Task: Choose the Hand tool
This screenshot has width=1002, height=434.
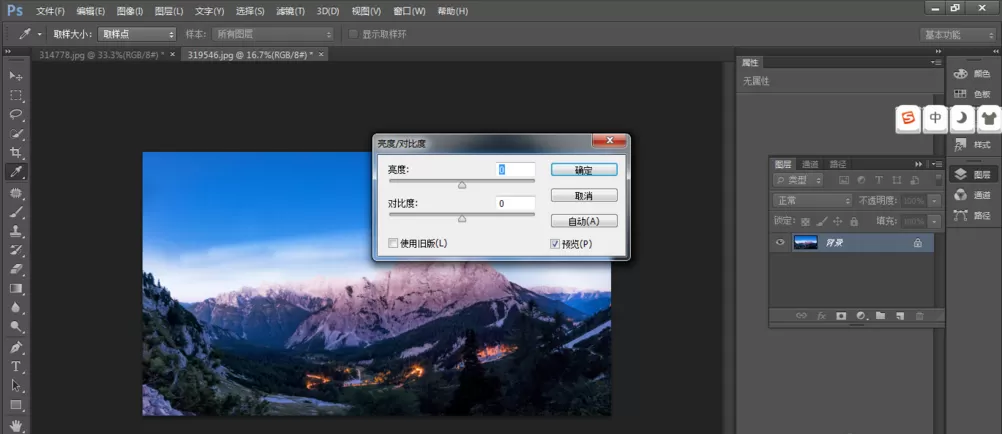Action: (16, 424)
